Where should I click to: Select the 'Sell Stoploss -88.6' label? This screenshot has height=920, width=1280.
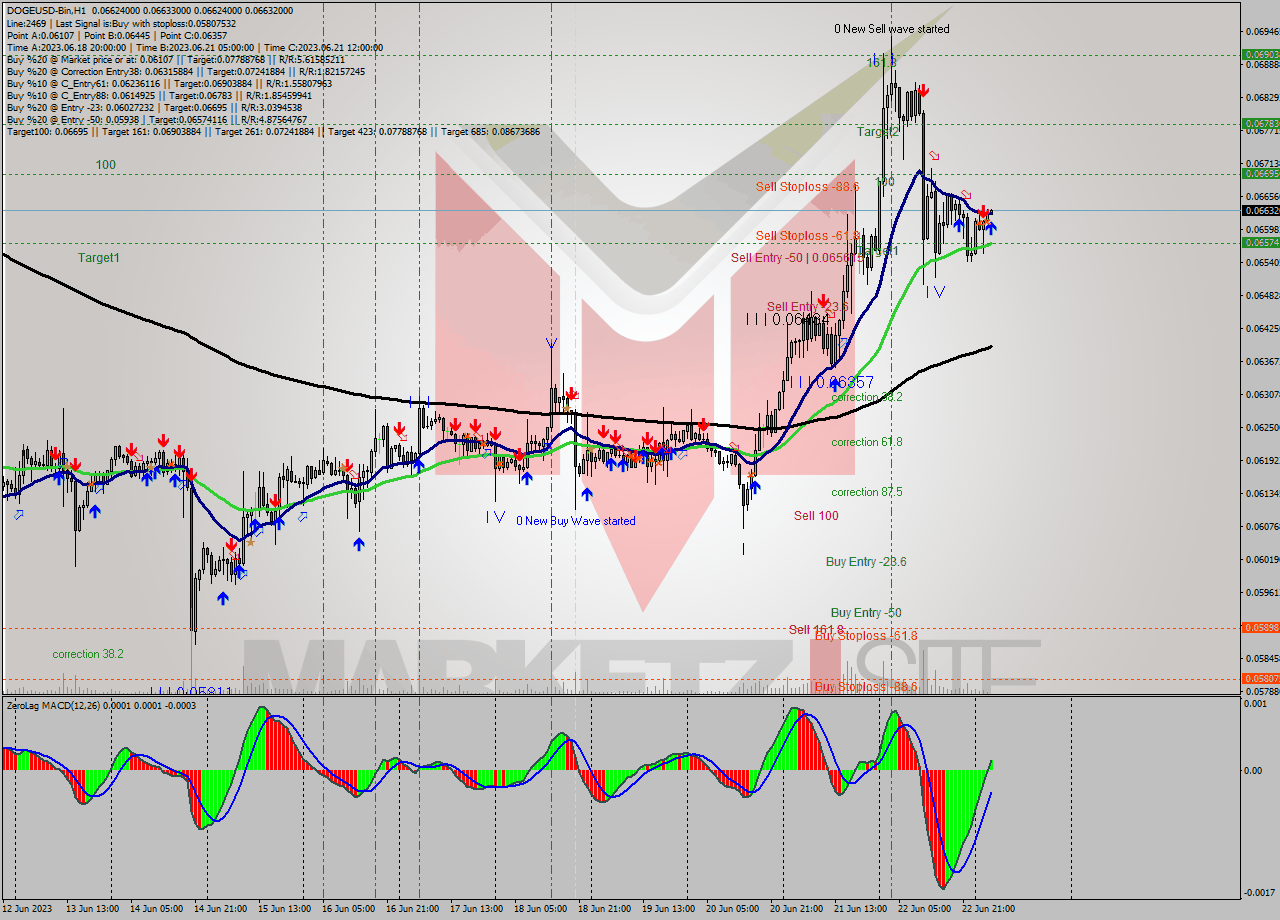click(807, 187)
